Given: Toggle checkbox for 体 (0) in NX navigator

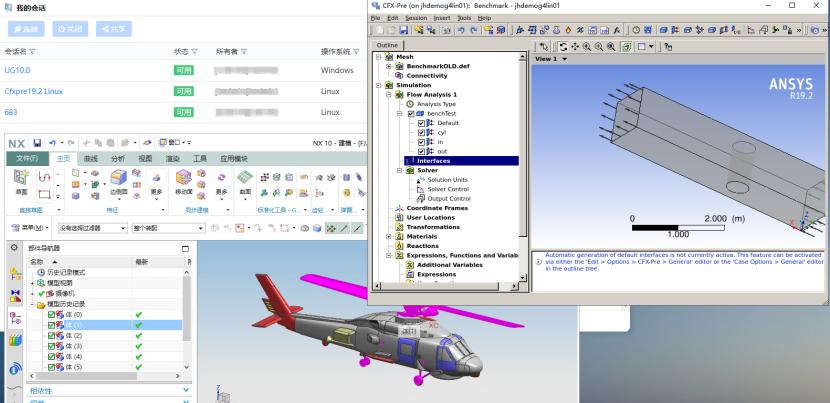Looking at the screenshot, I should click(51, 315).
